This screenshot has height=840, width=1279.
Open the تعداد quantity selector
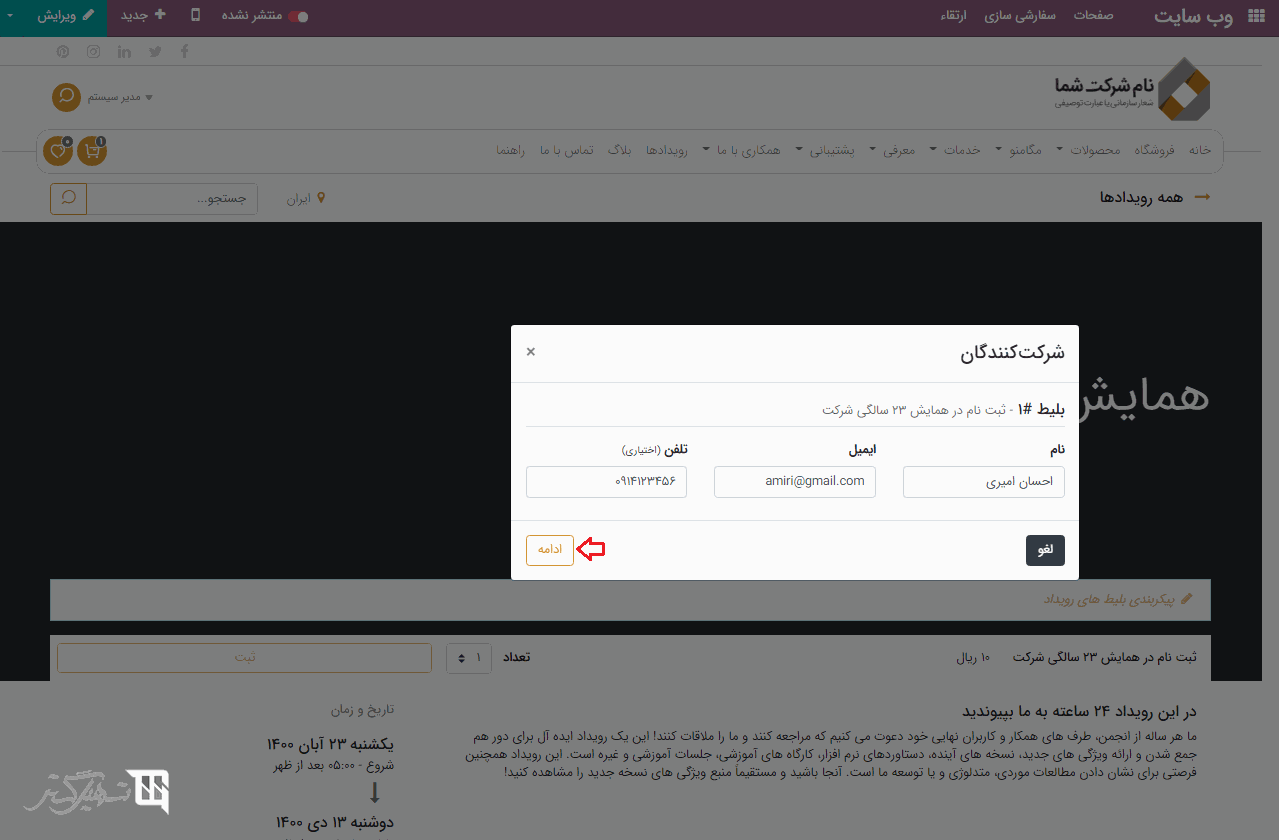coord(469,657)
